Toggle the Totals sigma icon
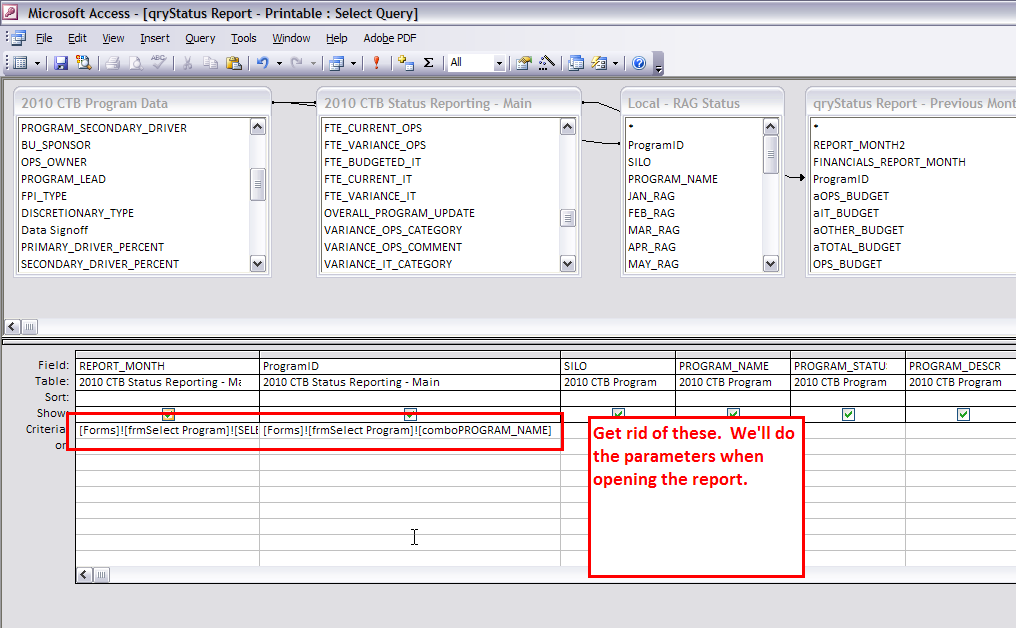This screenshot has width=1016, height=628. point(429,63)
